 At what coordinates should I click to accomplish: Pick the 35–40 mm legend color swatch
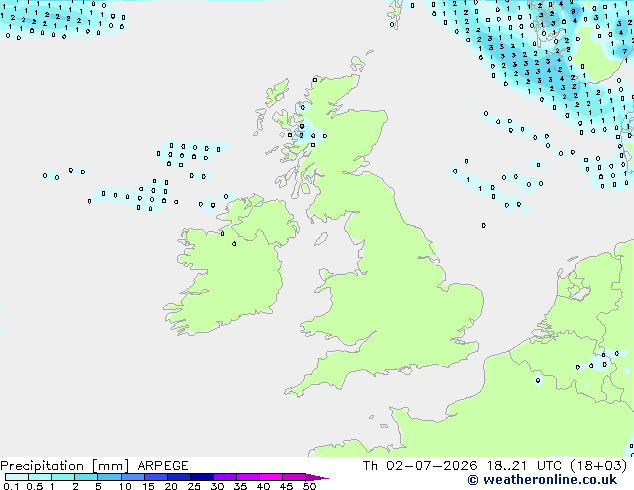tap(247, 477)
